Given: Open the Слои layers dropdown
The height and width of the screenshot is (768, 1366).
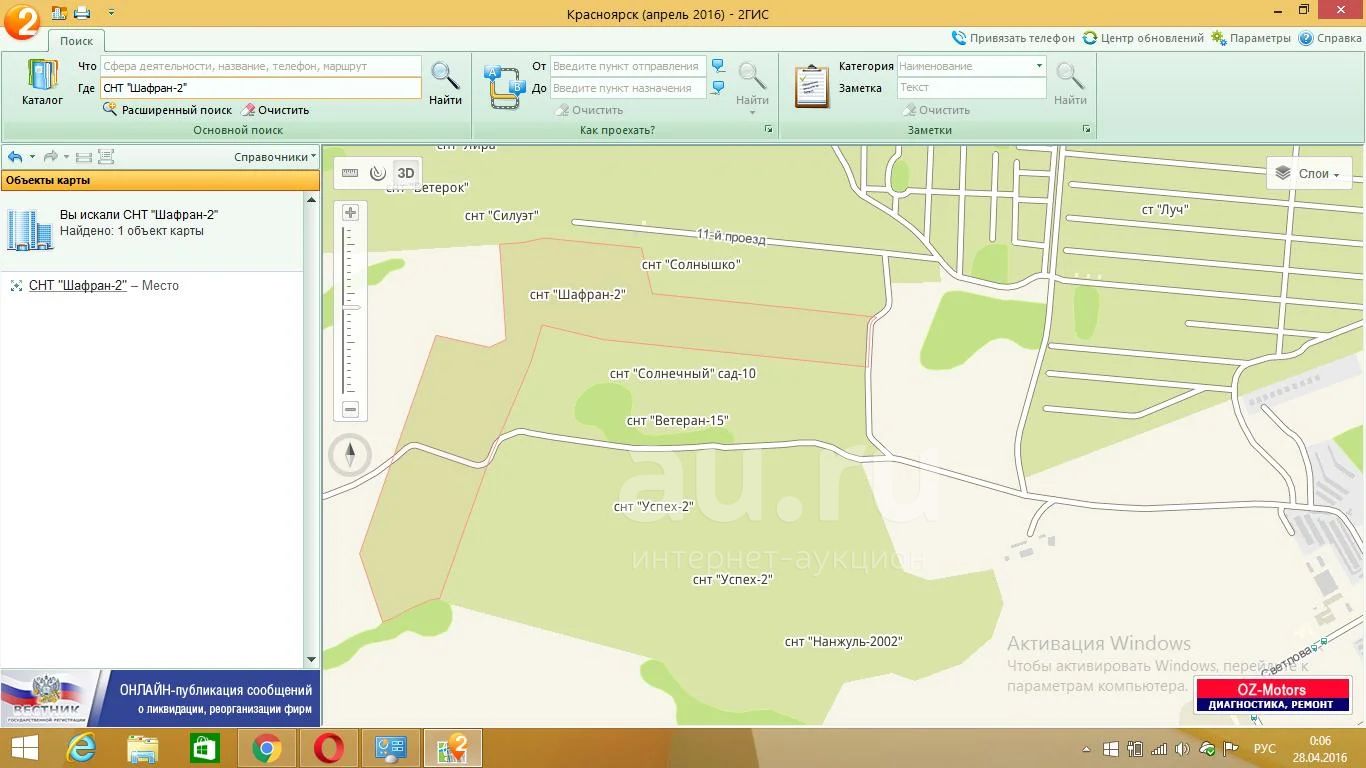Looking at the screenshot, I should coord(1309,173).
